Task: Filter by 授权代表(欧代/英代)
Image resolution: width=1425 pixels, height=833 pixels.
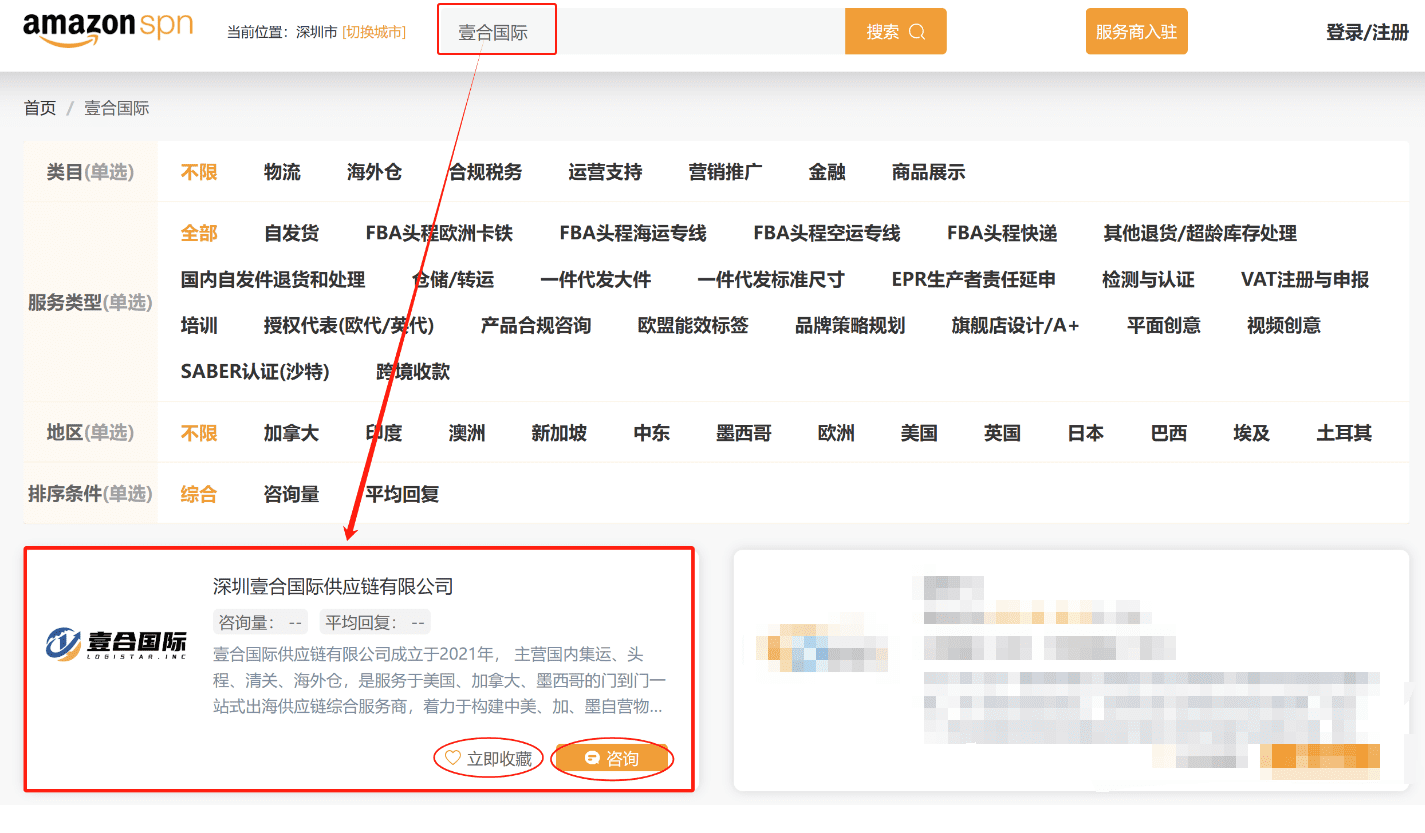Action: [349, 325]
